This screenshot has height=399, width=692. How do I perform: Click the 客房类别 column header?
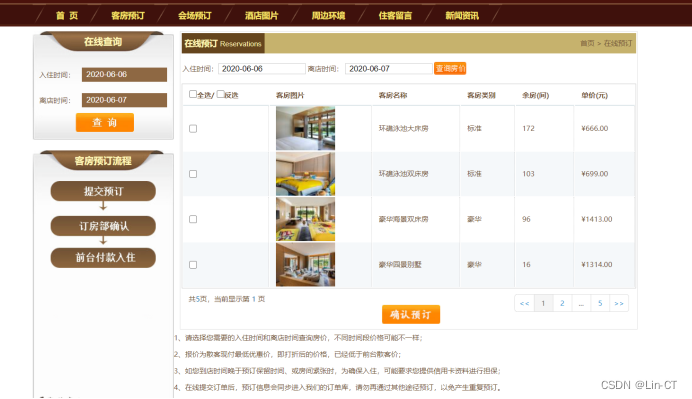(x=481, y=95)
